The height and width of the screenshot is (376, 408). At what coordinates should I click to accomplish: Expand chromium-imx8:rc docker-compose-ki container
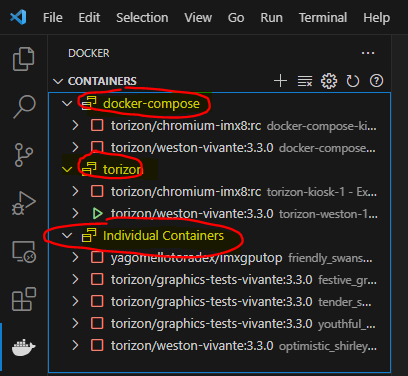[x=75, y=125]
